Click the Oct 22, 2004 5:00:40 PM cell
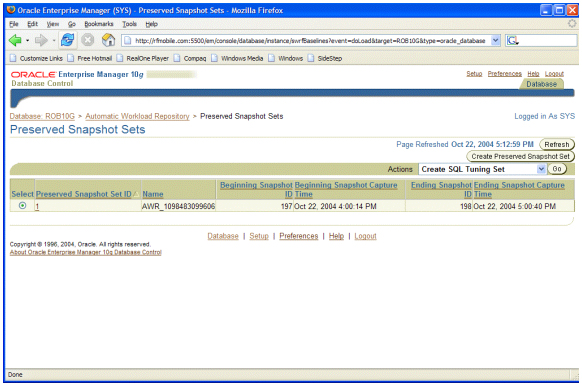582x385 pixels. (514, 206)
